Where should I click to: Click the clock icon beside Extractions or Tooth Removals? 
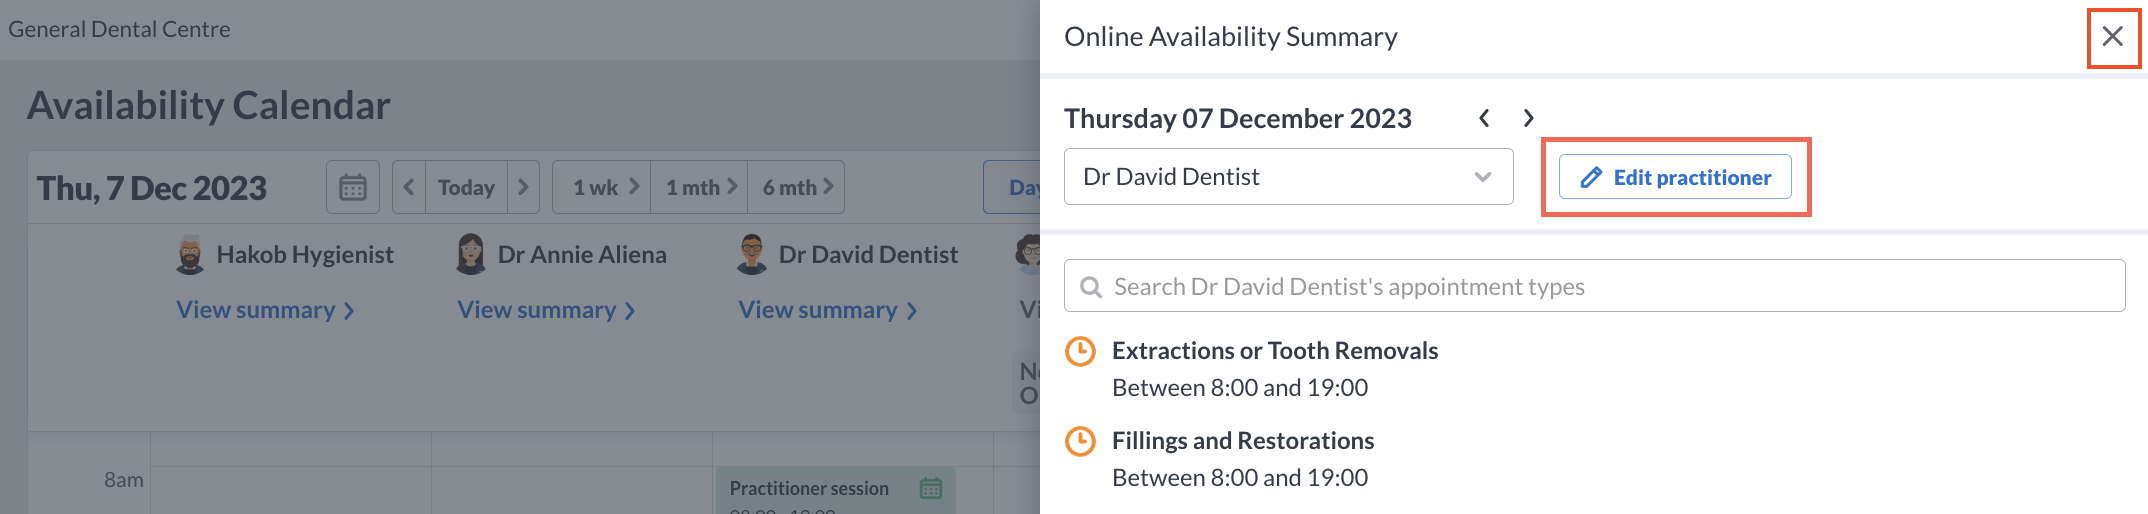[1081, 351]
